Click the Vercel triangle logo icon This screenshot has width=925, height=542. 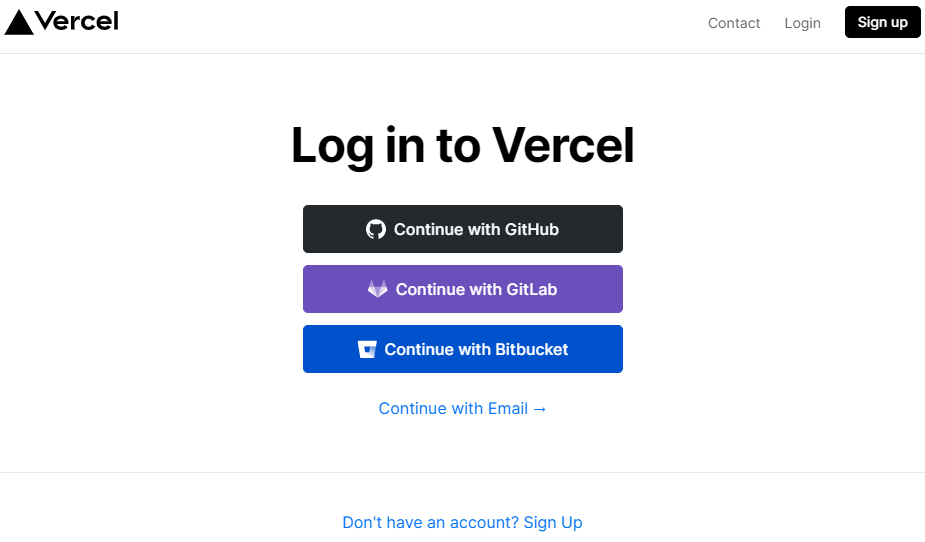click(19, 22)
